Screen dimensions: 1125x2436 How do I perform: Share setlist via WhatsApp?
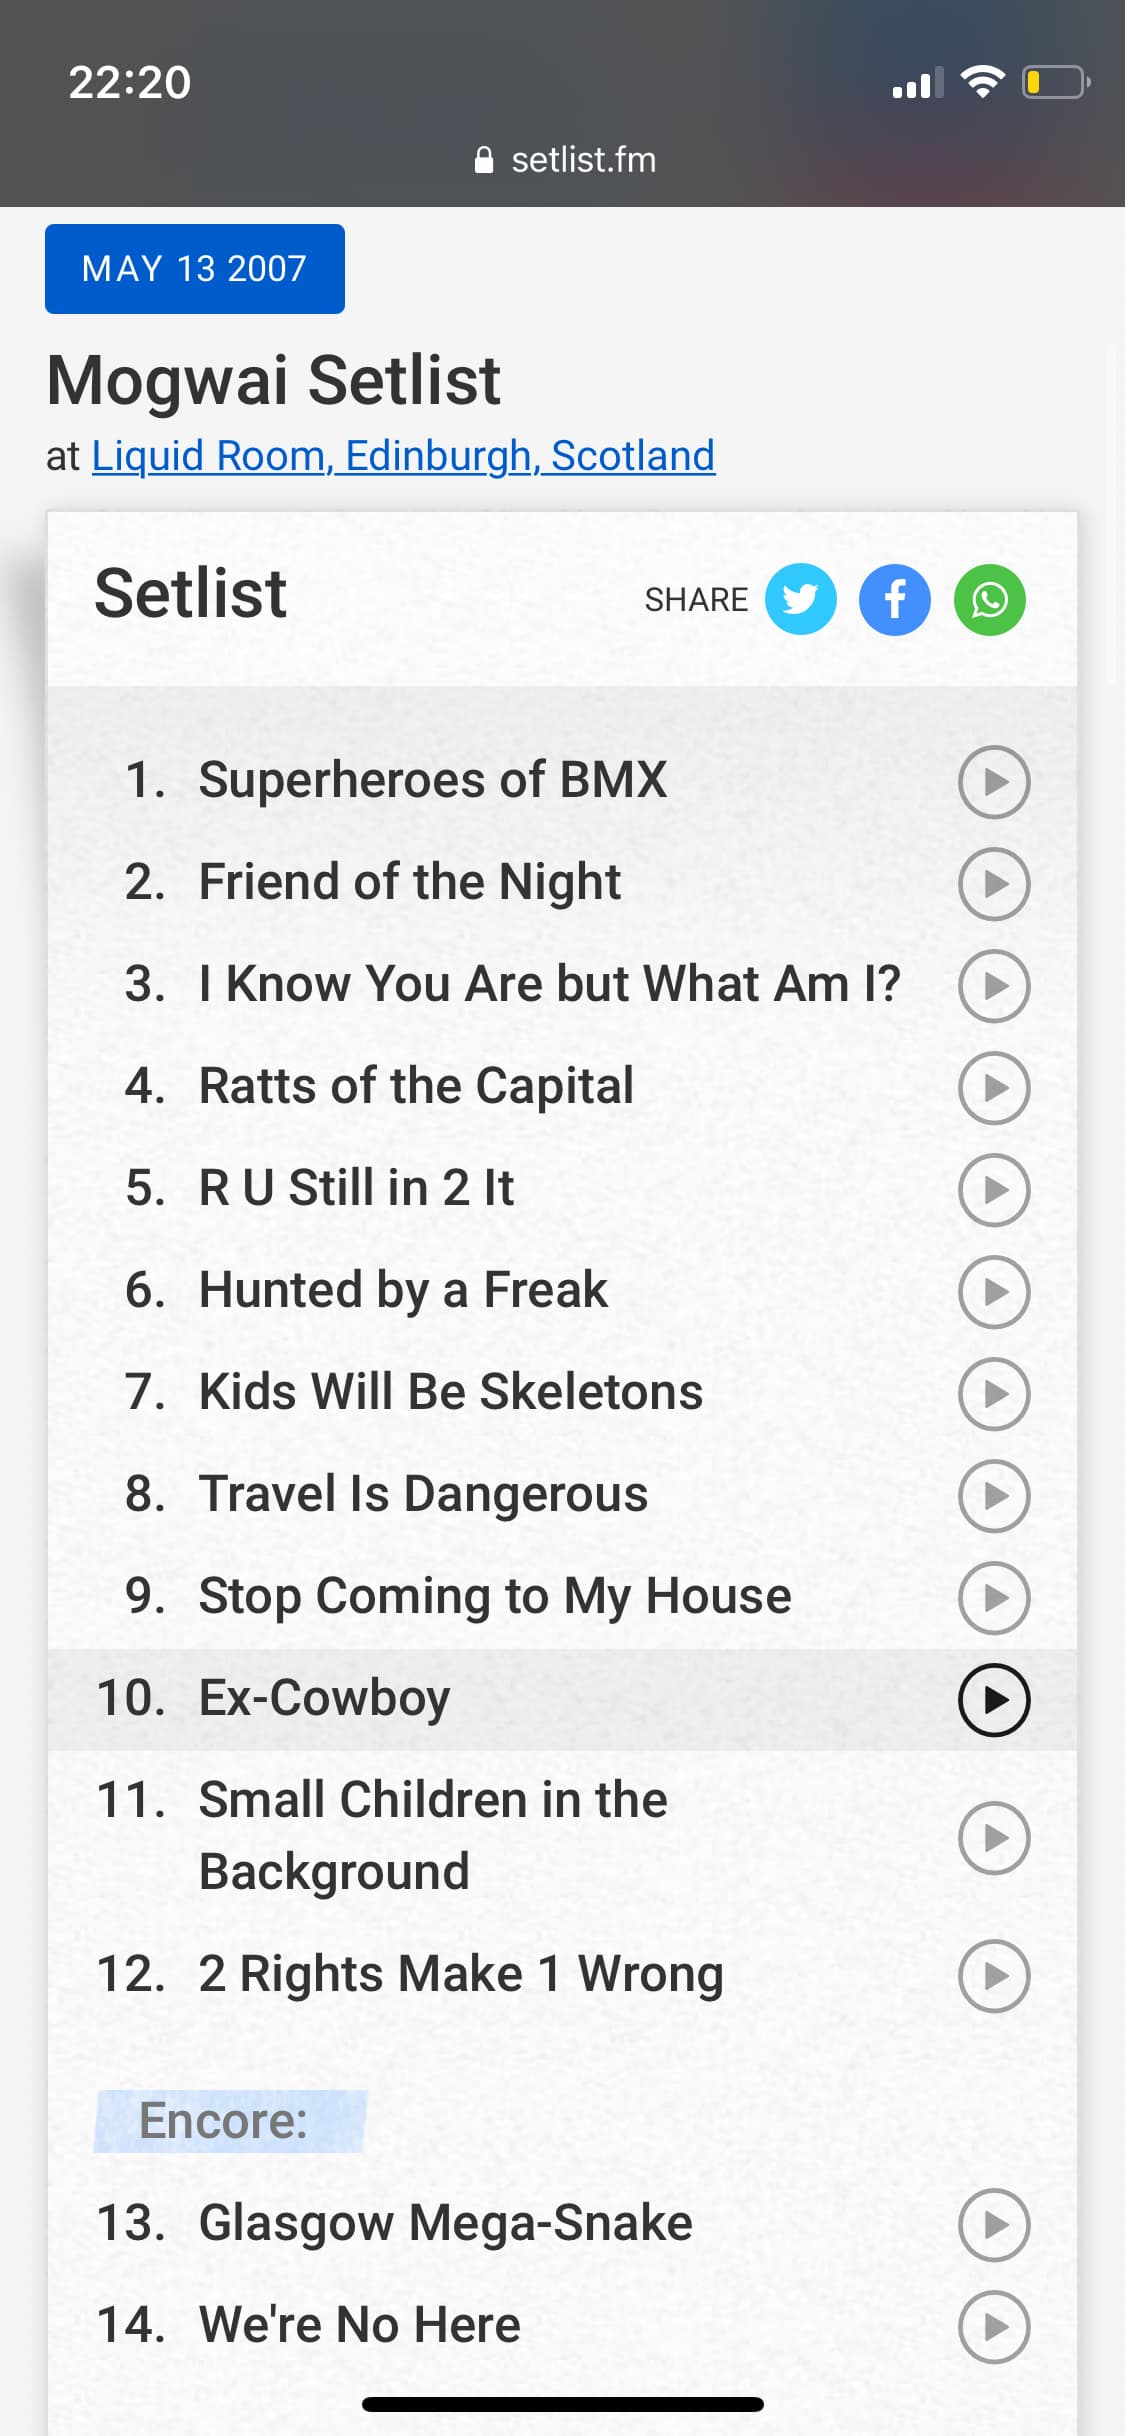click(x=990, y=600)
